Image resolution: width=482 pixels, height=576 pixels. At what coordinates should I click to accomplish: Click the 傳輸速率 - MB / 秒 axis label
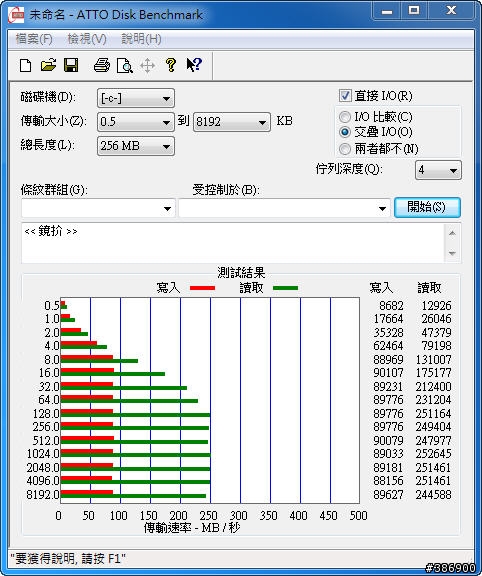click(192, 528)
